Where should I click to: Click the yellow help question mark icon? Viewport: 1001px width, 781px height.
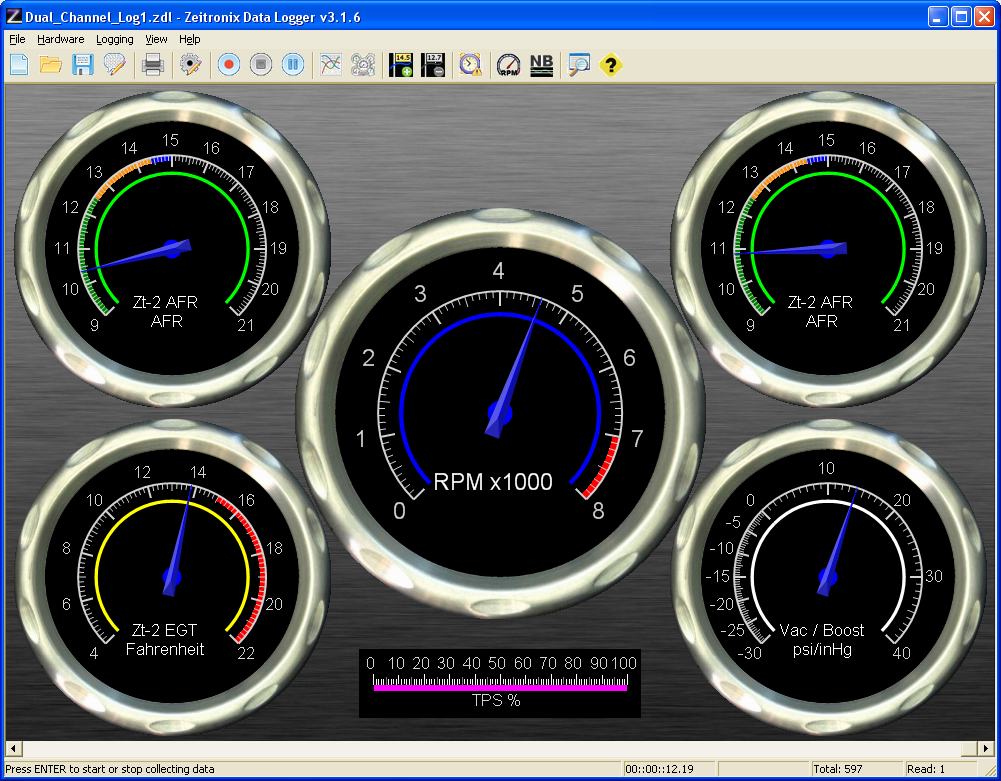tap(611, 65)
